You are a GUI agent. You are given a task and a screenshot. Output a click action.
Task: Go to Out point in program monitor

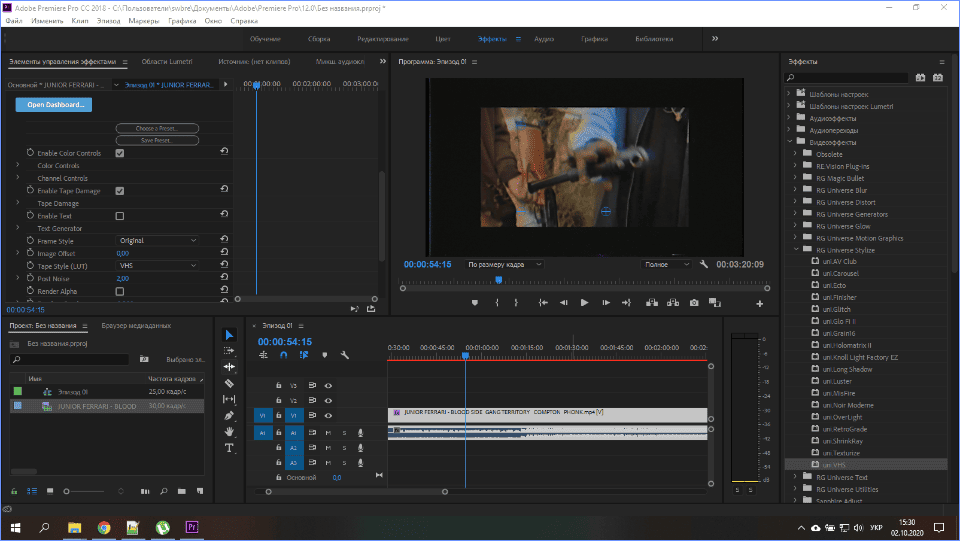click(626, 303)
